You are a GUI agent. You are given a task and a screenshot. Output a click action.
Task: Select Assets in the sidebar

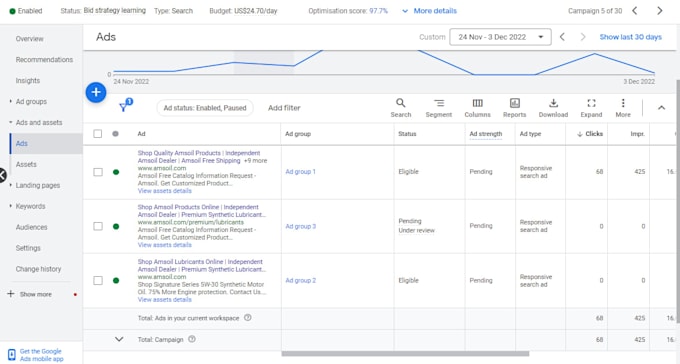(26, 164)
